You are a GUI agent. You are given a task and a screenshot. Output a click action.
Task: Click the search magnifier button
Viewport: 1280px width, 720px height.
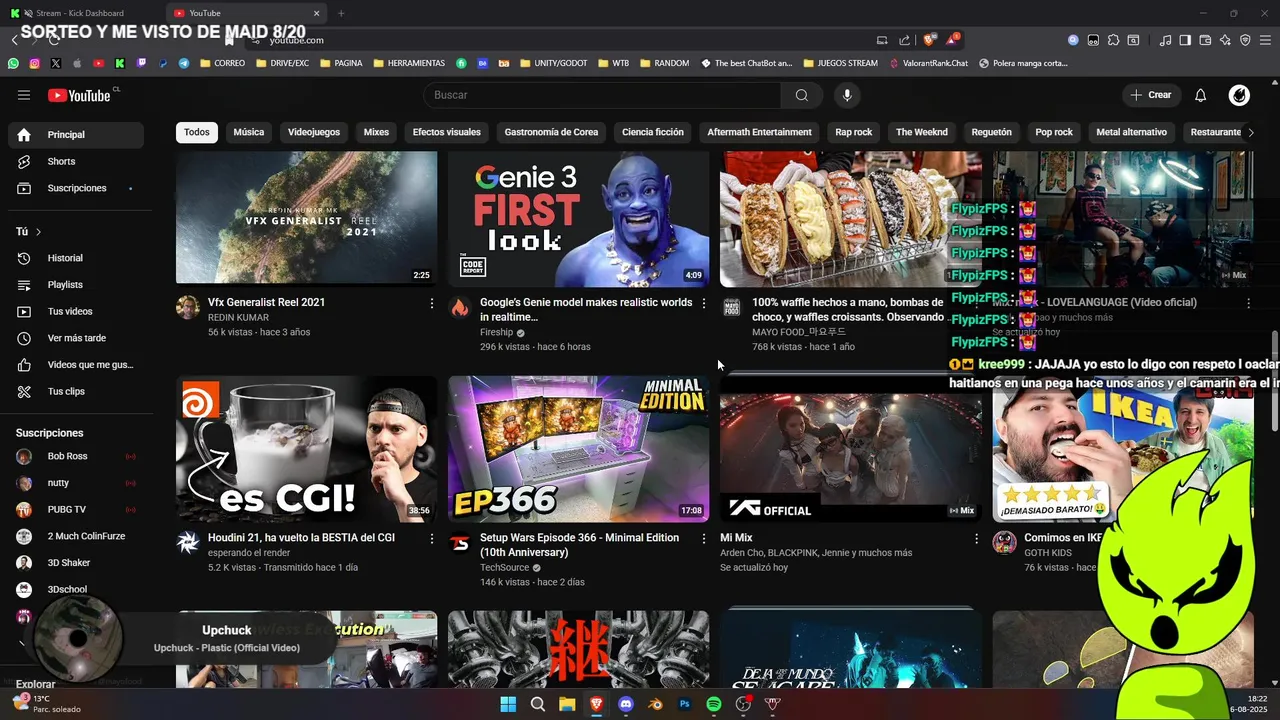click(802, 95)
